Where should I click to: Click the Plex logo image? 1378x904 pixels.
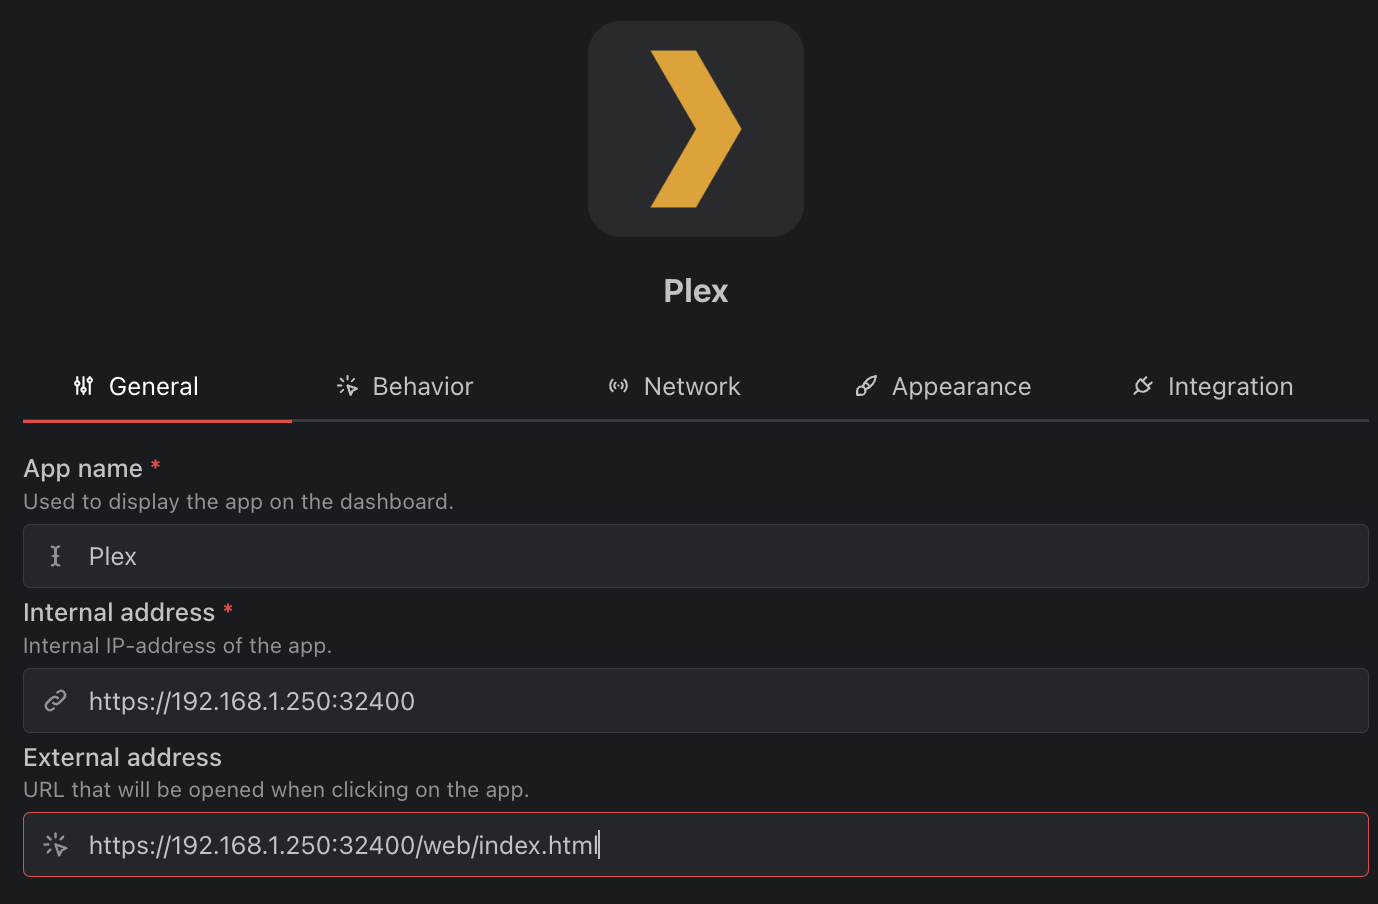(x=696, y=129)
